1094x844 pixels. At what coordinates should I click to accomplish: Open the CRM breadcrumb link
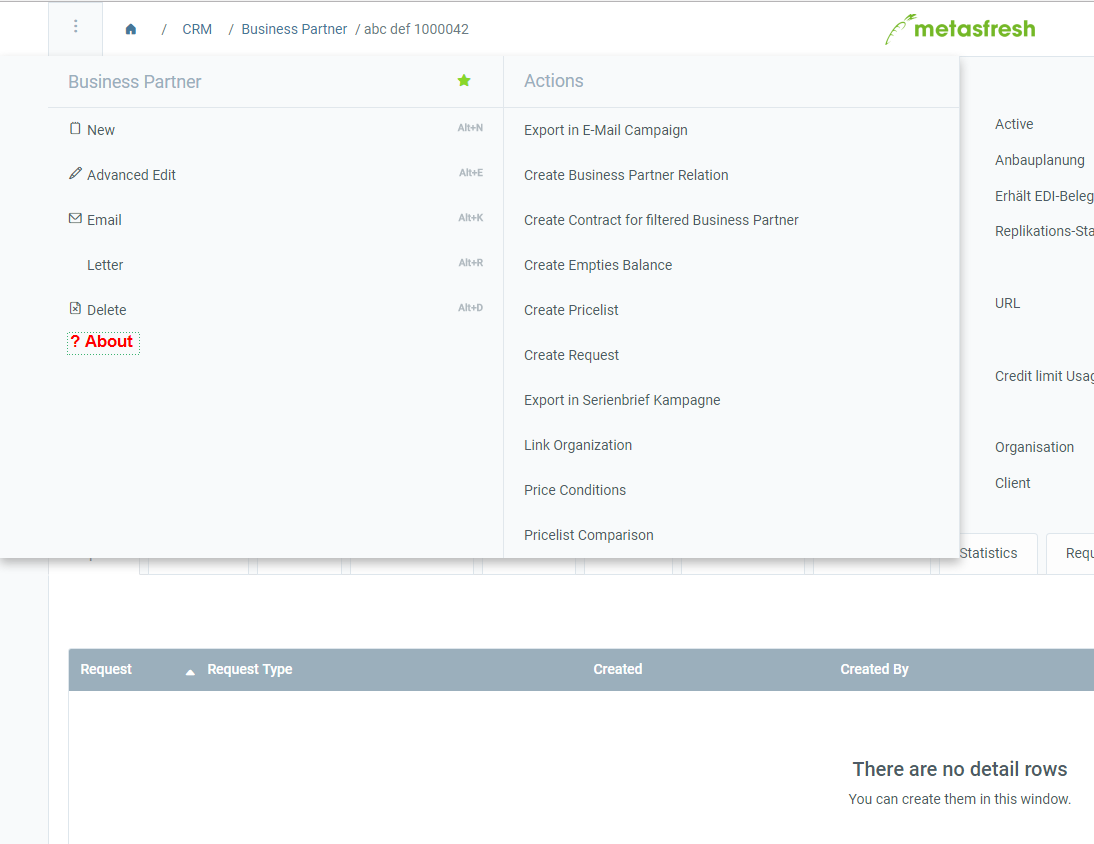coord(196,29)
